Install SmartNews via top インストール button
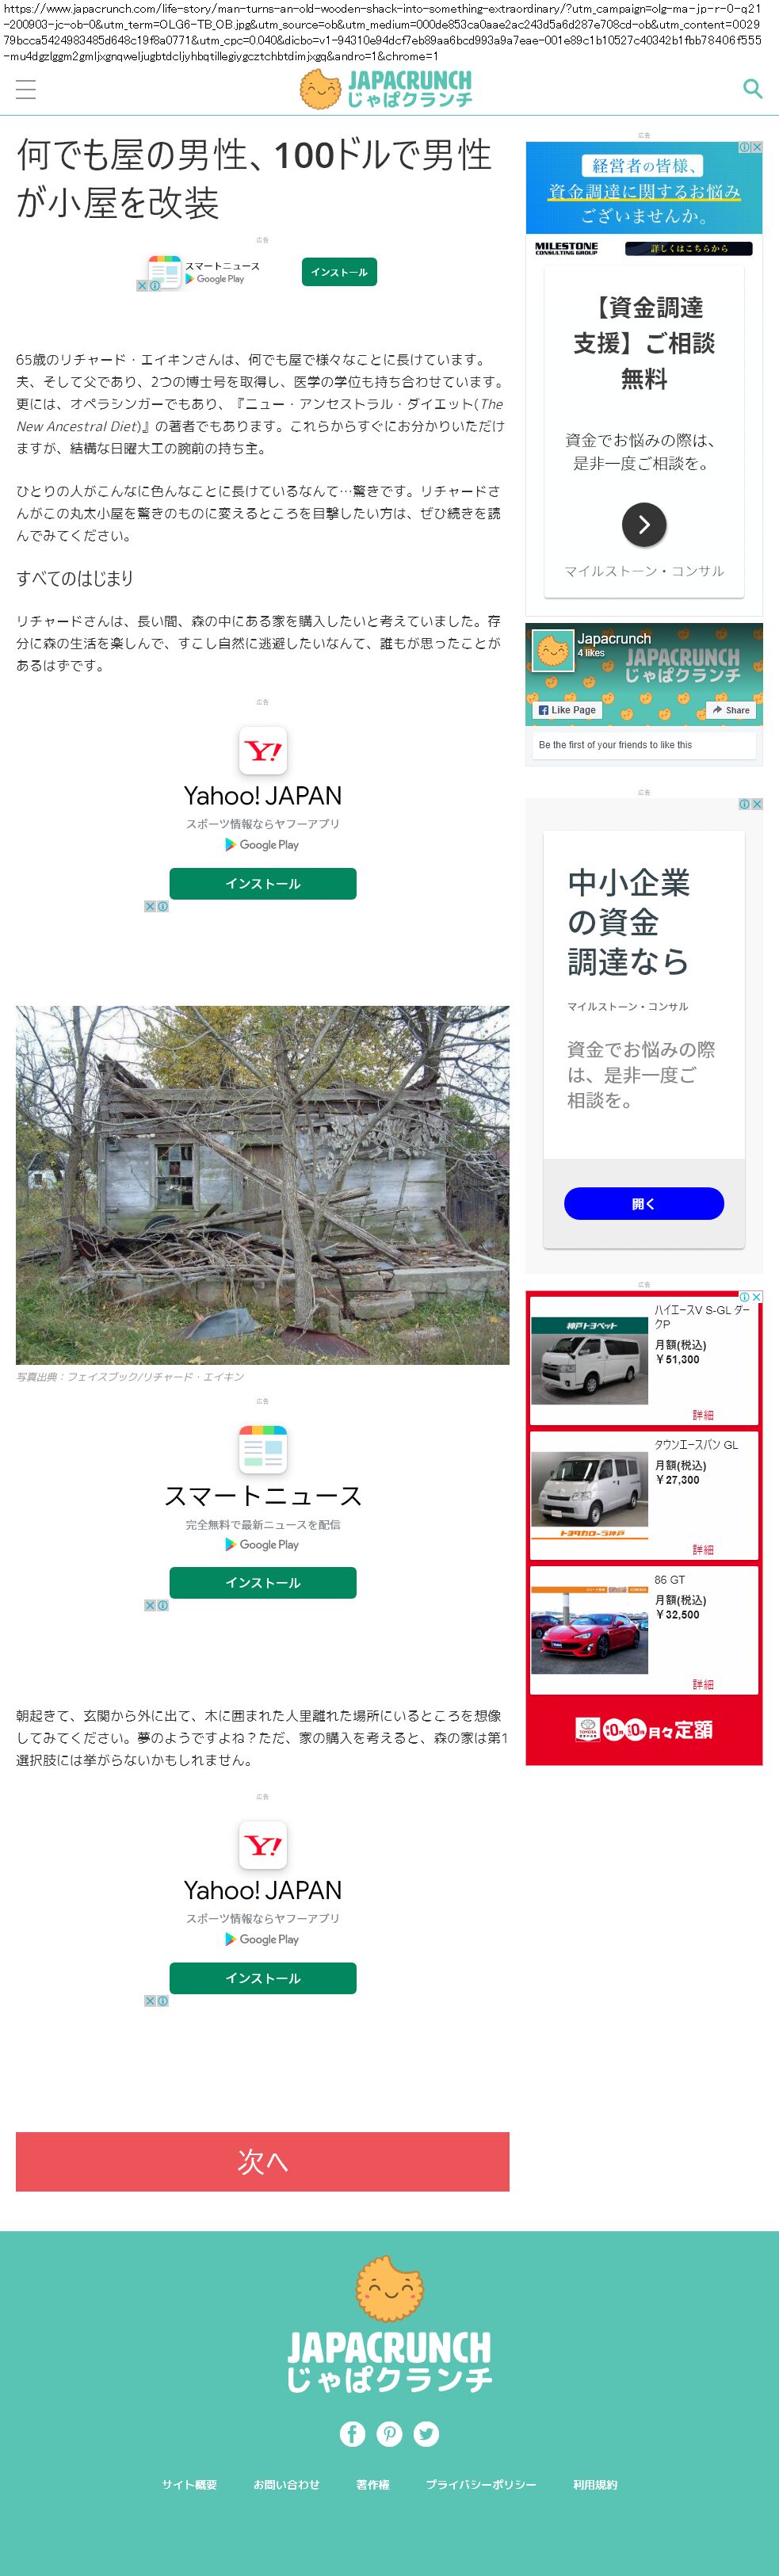779x2576 pixels. 339,272
